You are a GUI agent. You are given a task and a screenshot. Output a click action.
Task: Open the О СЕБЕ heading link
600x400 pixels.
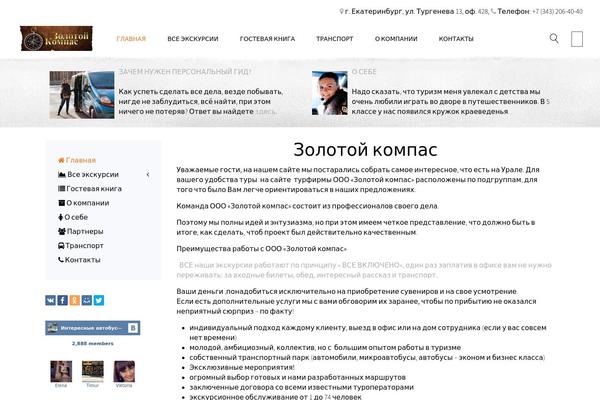tap(364, 72)
